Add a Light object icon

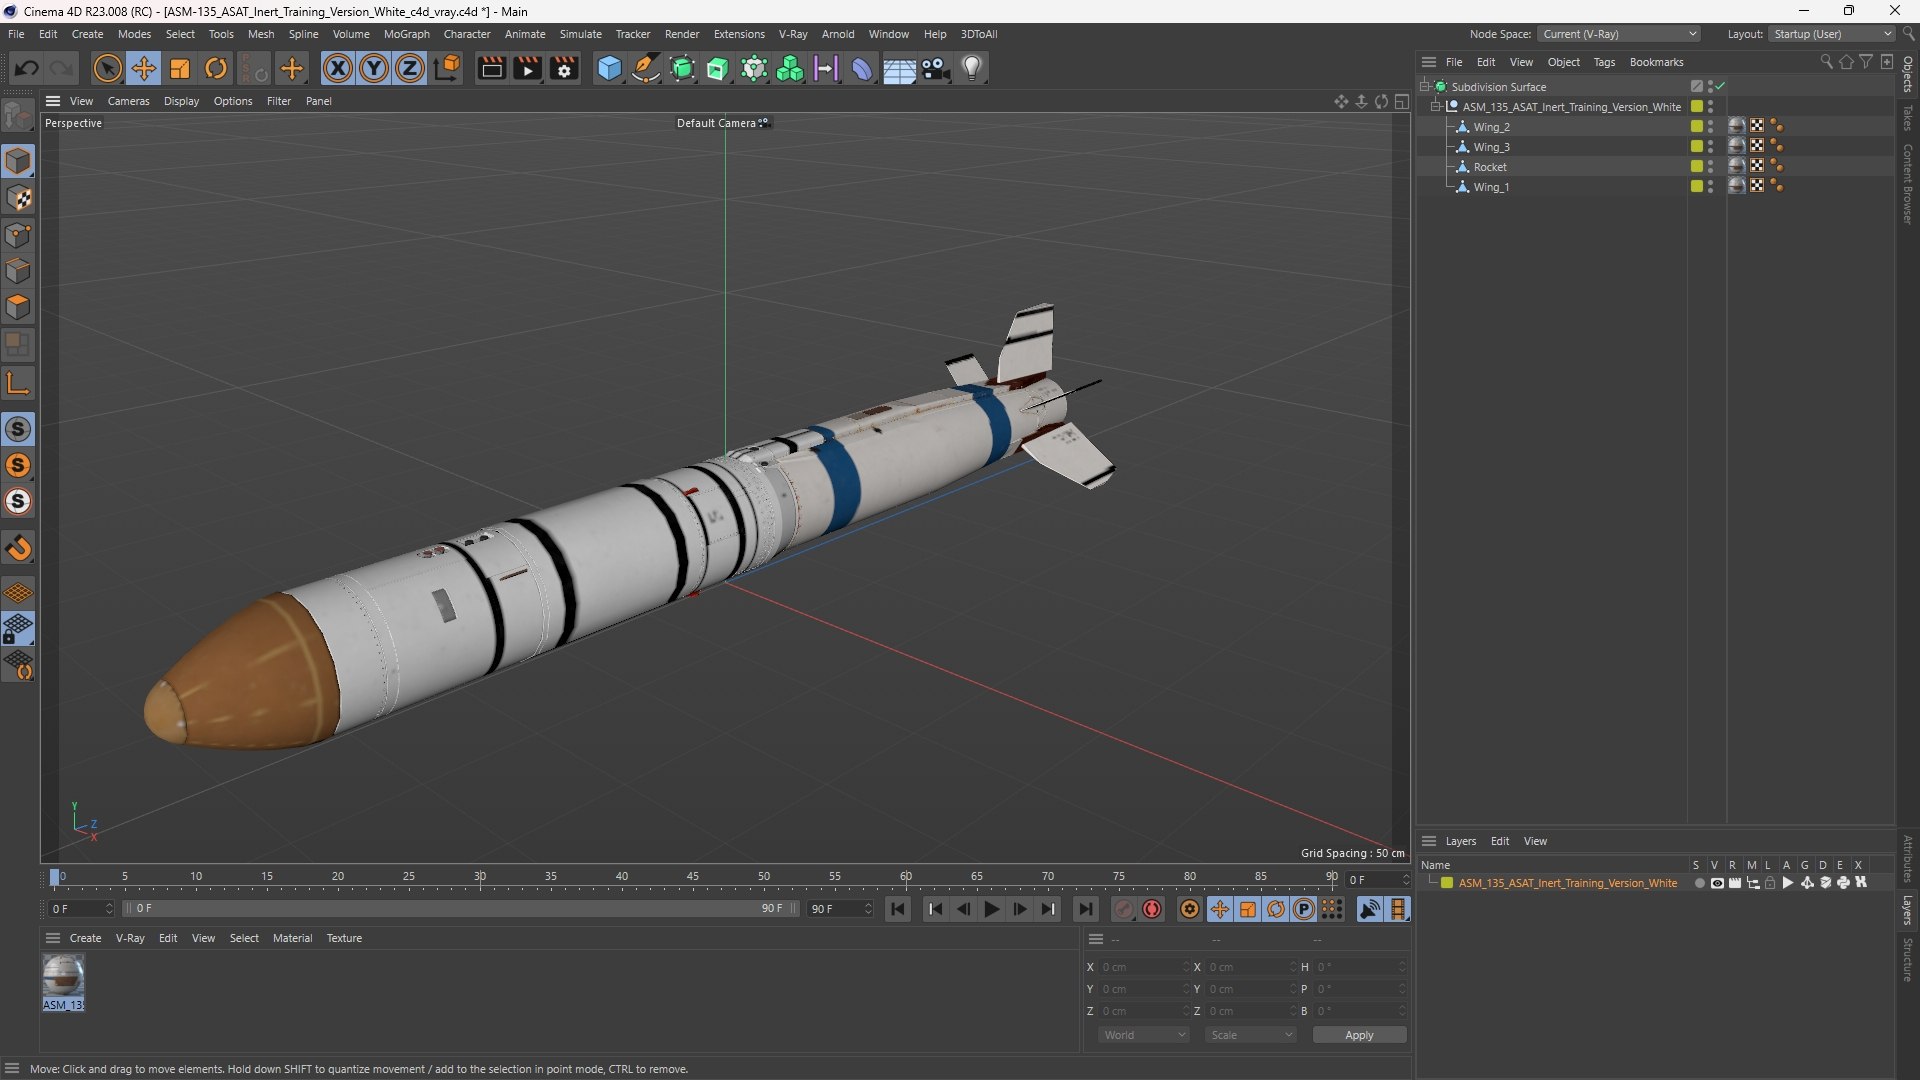(972, 68)
